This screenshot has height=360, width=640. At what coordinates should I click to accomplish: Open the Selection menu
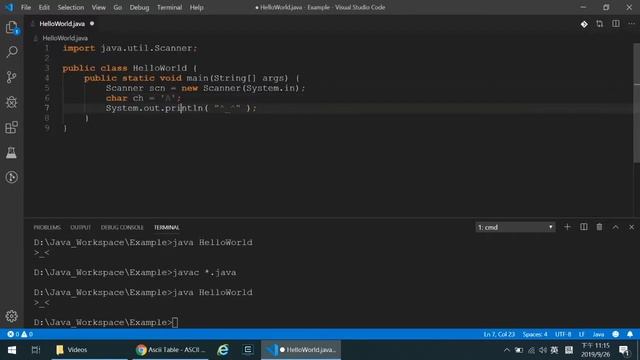(x=71, y=7)
